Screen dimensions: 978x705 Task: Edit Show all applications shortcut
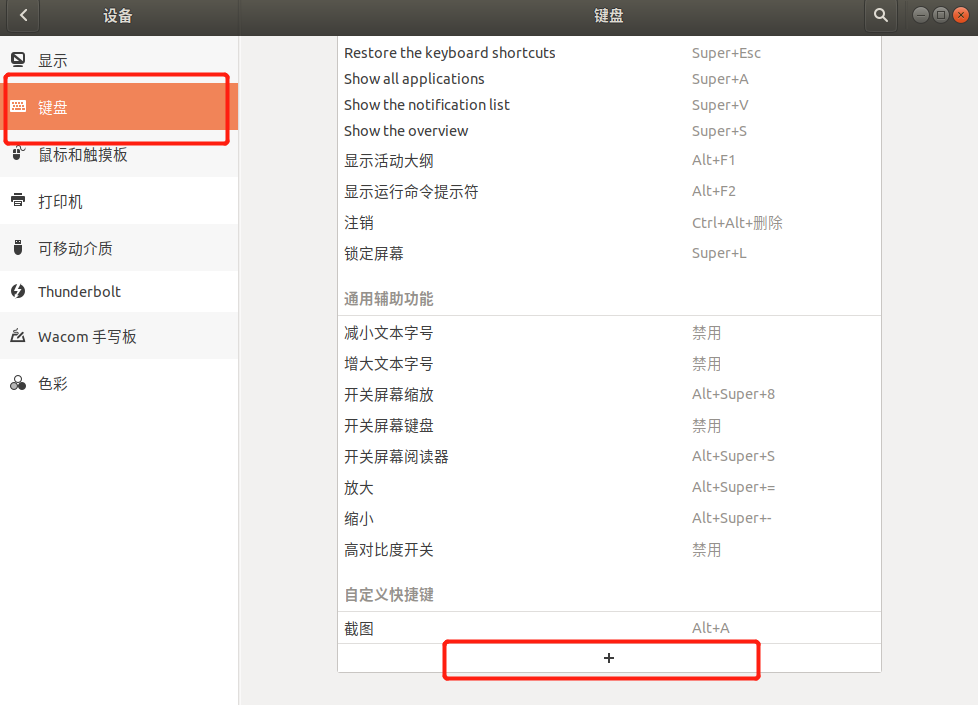pos(609,79)
